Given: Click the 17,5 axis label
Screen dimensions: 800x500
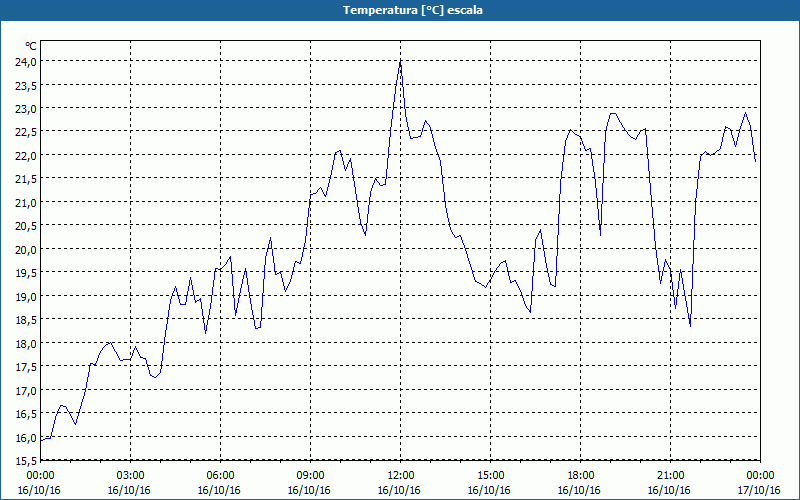Looking at the screenshot, I should click(26, 367).
